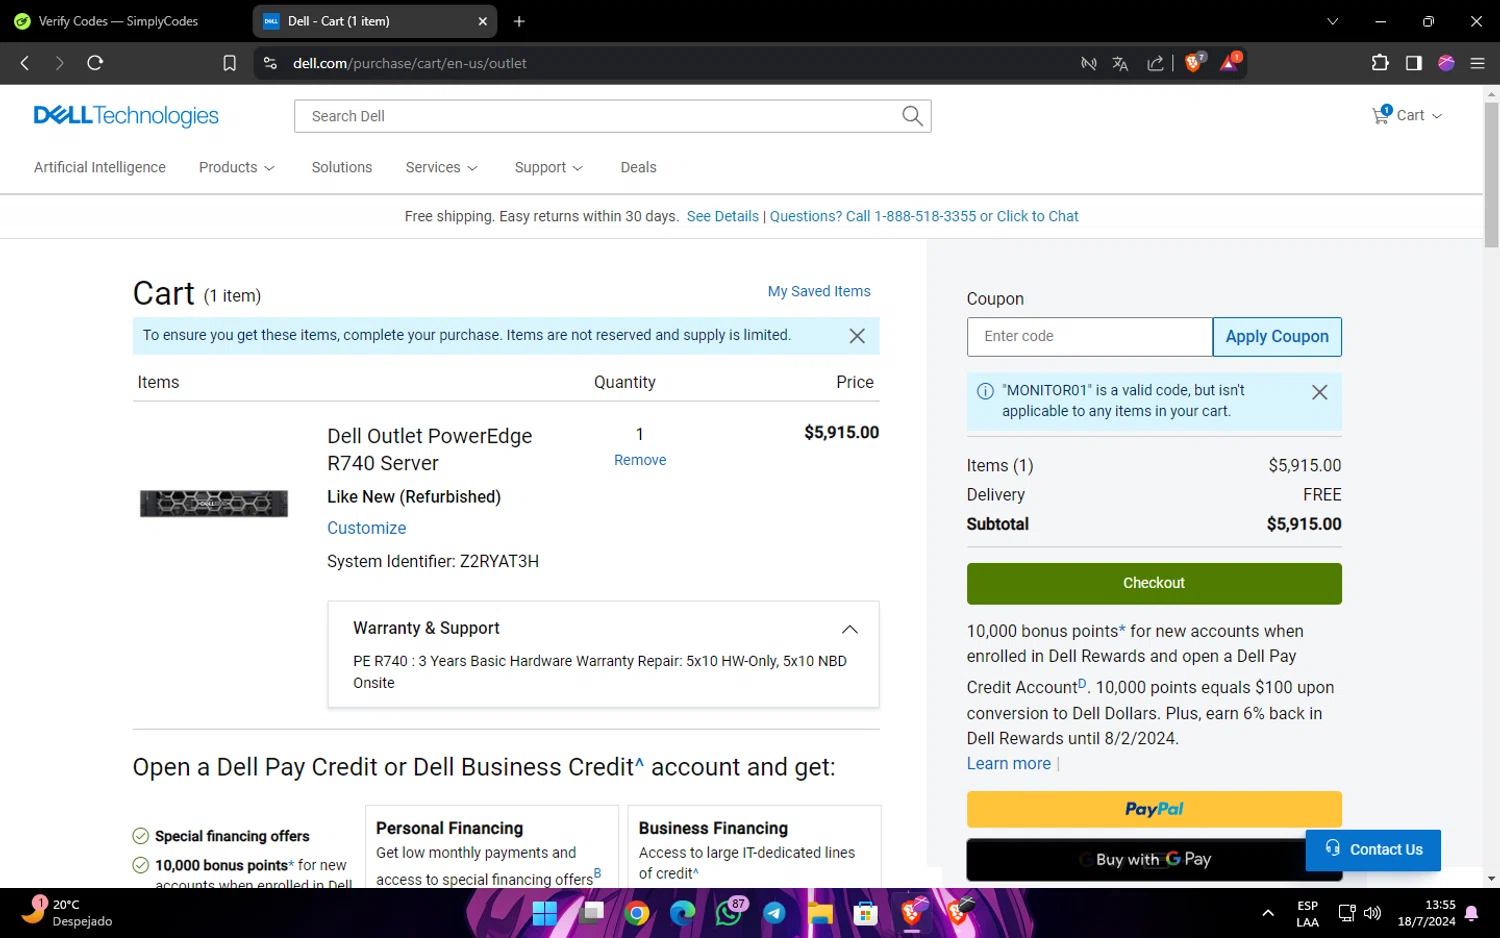This screenshot has width=1500, height=938.
Task: Click the Customize link
Action: click(x=367, y=528)
